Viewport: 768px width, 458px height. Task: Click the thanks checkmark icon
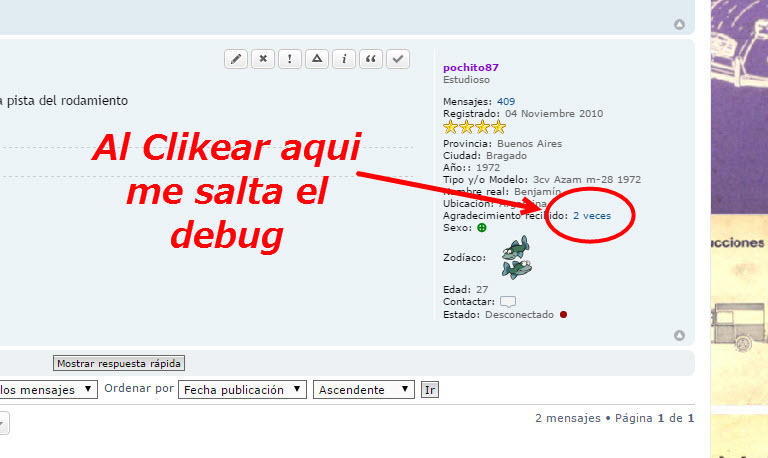398,59
